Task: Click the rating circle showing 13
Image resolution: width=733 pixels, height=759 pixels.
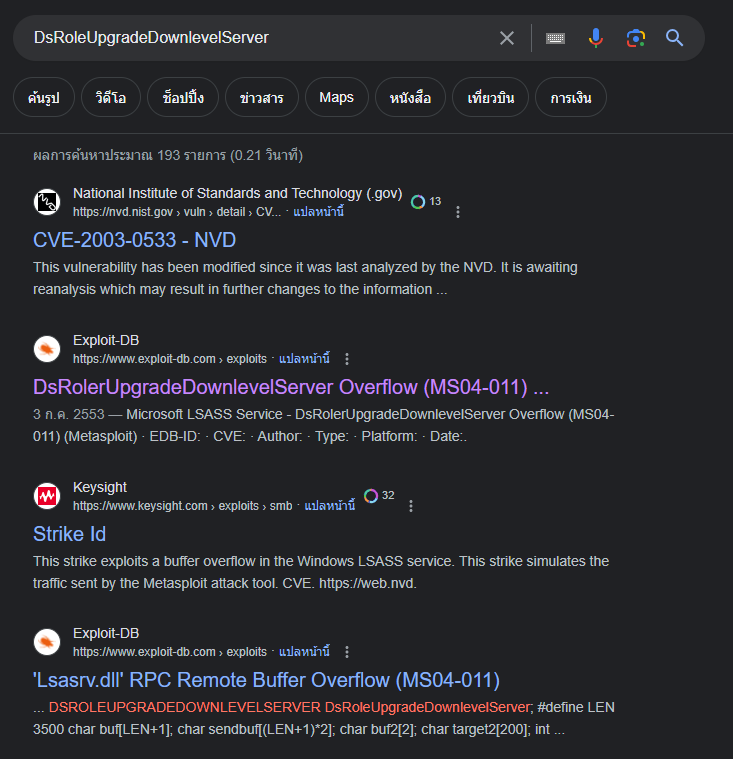Action: point(426,201)
